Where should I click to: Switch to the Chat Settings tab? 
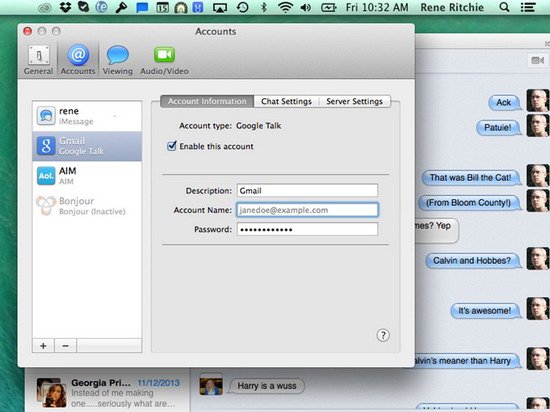click(x=286, y=101)
